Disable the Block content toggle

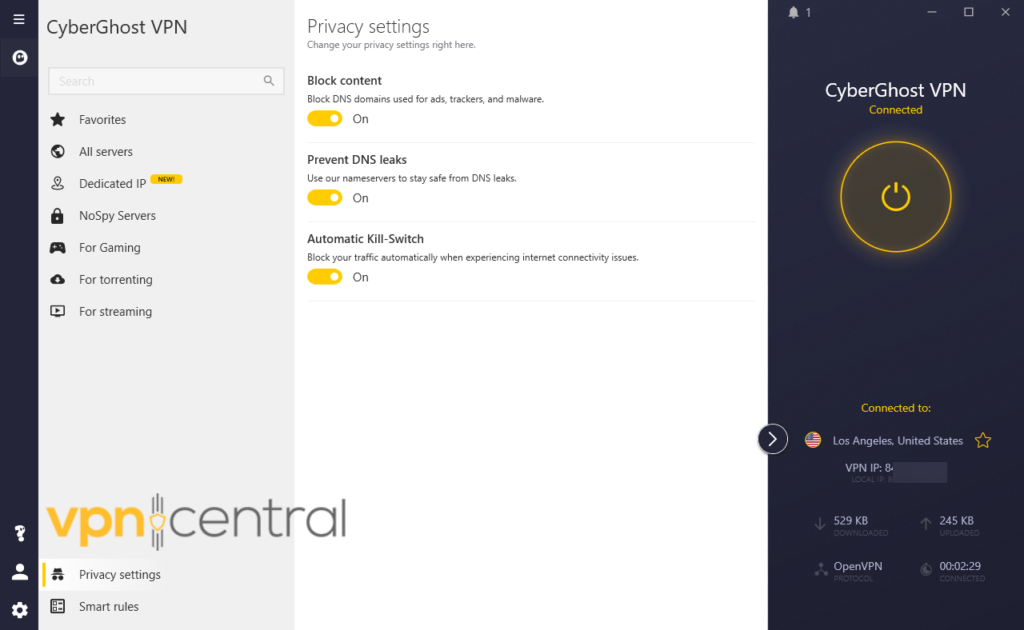(325, 119)
